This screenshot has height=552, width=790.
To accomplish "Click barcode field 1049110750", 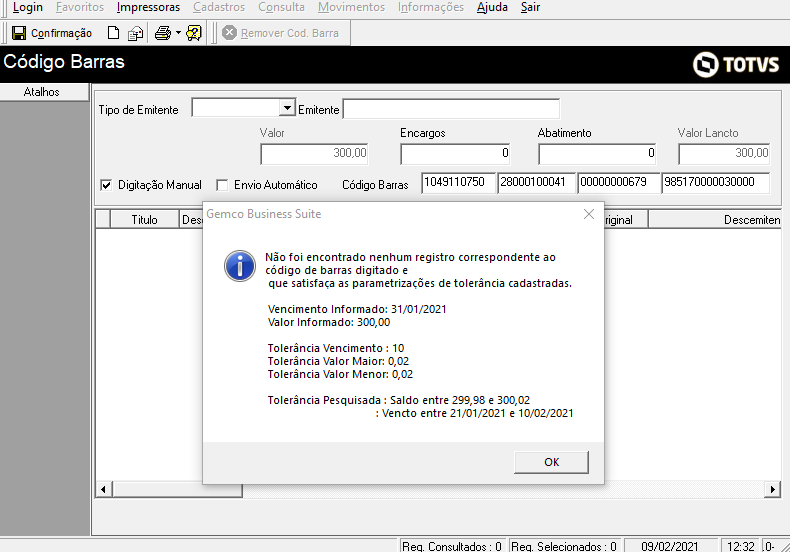I will [458, 182].
